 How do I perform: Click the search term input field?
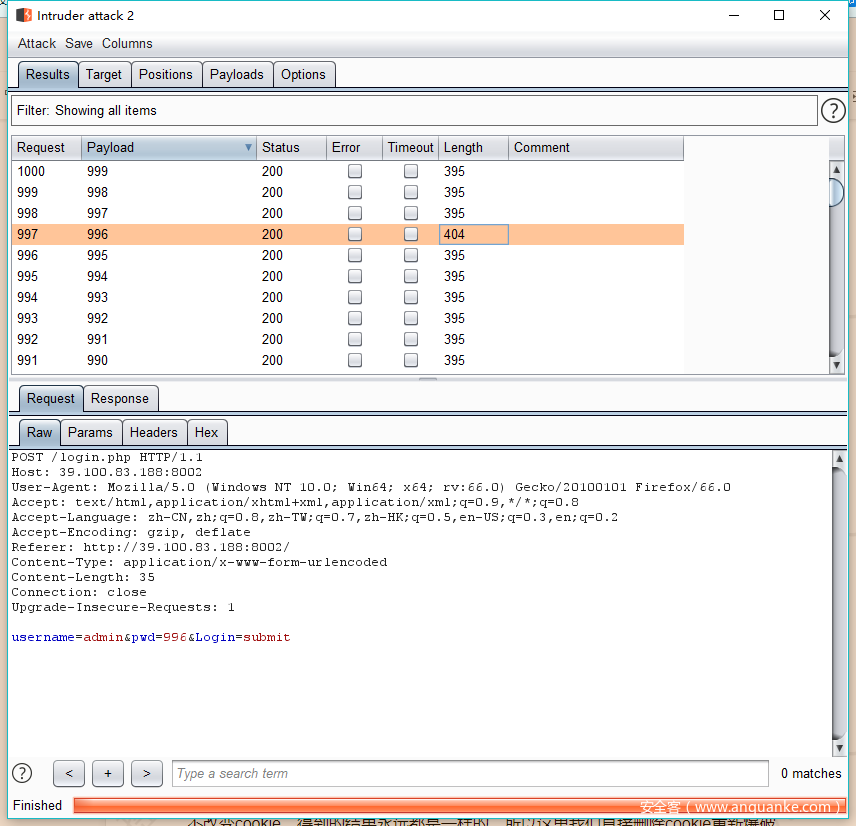pos(470,773)
